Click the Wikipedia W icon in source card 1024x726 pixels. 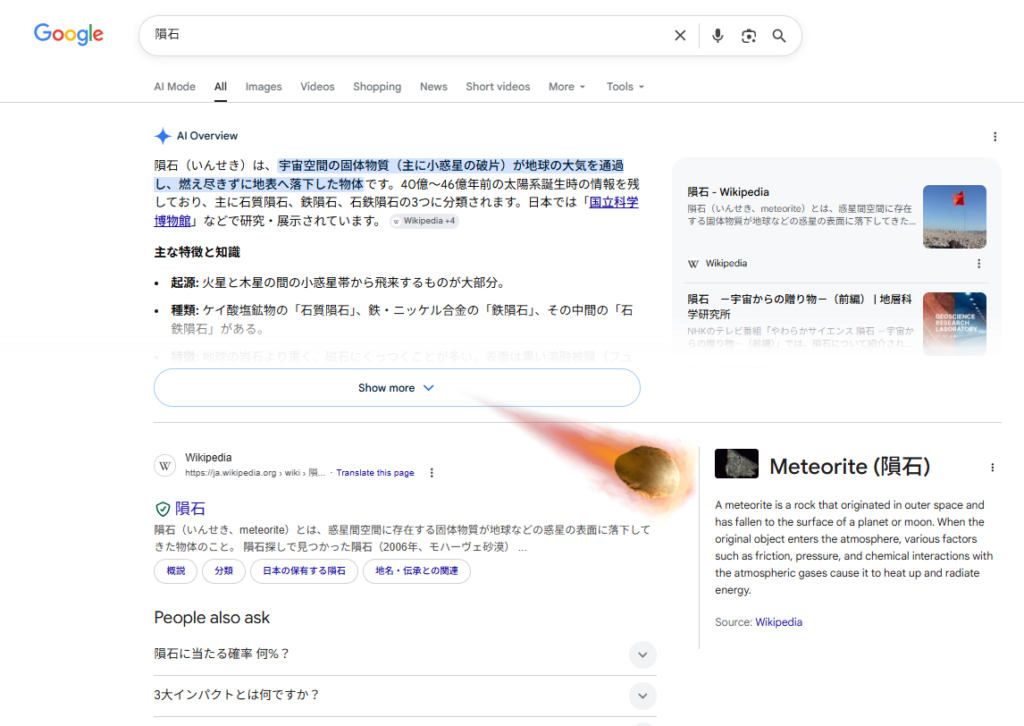pos(693,264)
